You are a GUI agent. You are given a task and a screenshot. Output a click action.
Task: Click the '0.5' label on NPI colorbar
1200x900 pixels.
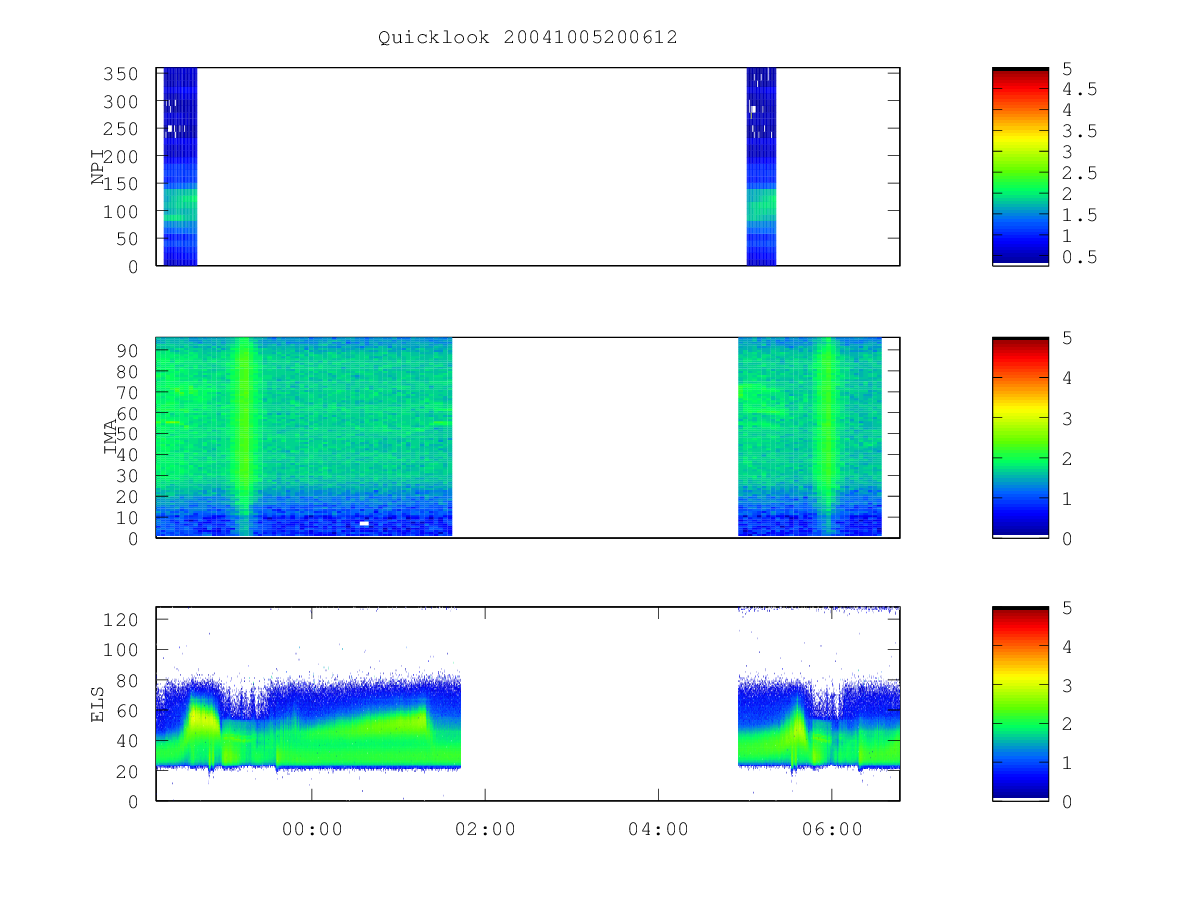coord(1079,257)
